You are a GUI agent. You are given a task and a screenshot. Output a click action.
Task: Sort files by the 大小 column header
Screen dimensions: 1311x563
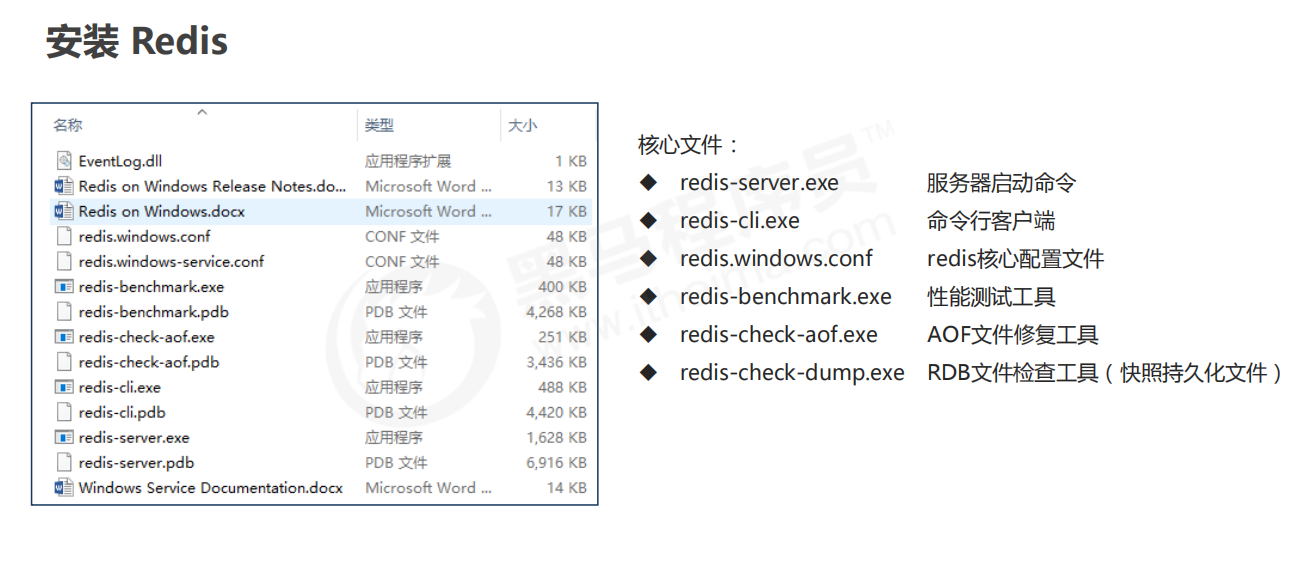pyautogui.click(x=522, y=125)
